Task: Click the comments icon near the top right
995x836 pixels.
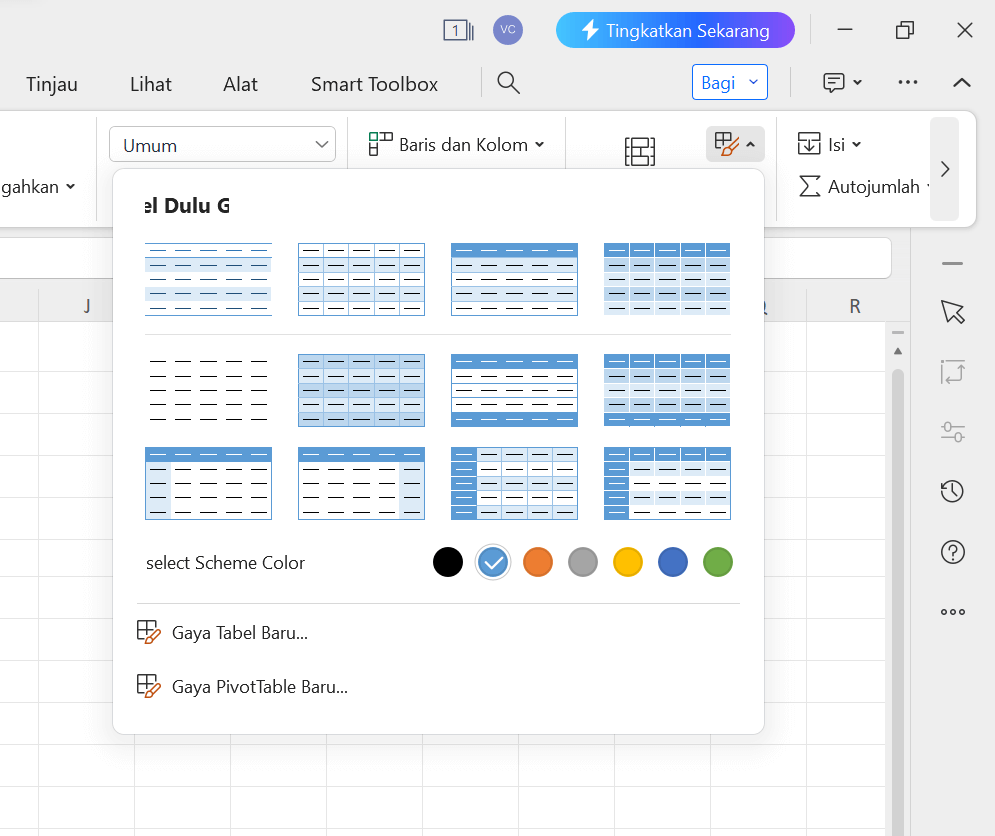Action: pos(835,82)
